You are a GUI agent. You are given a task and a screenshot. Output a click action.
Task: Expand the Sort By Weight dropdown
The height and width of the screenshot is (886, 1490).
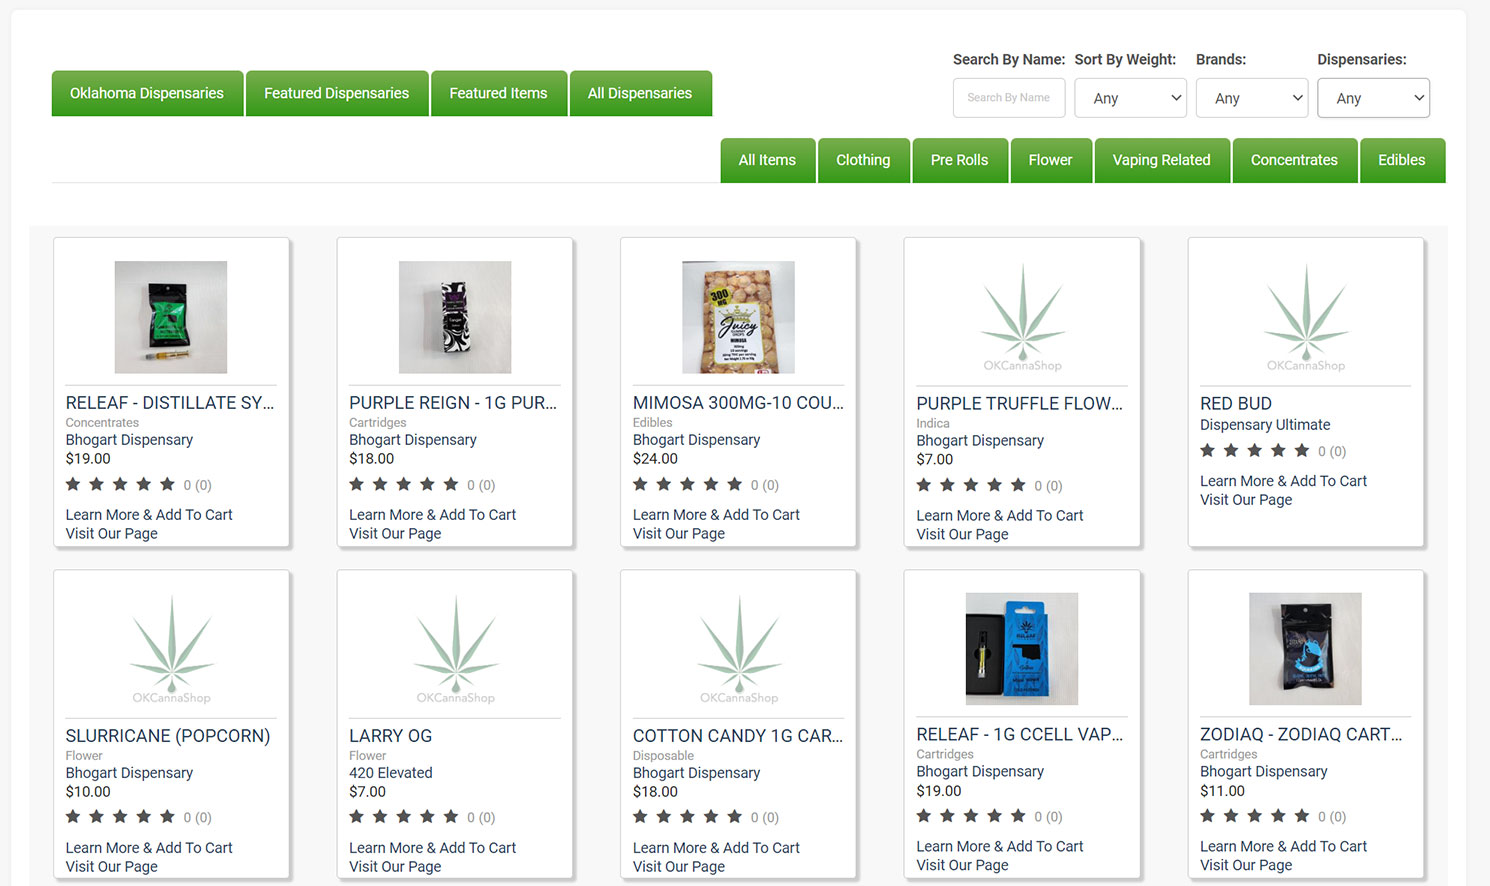(x=1131, y=98)
